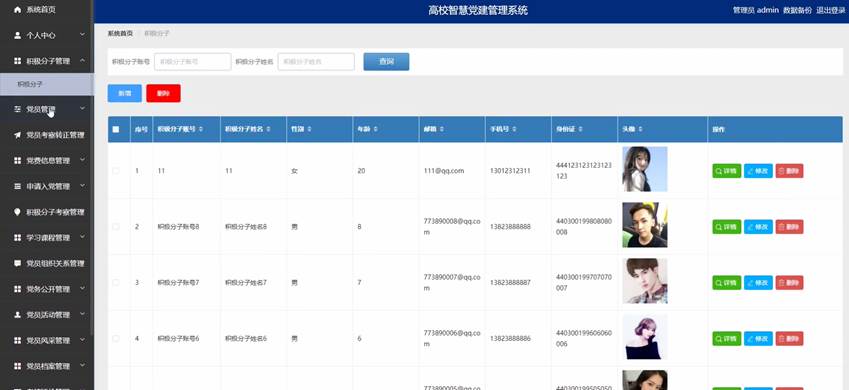Click the user icon beside 党员活动管理
The height and width of the screenshot is (390, 849).
[x=17, y=315]
